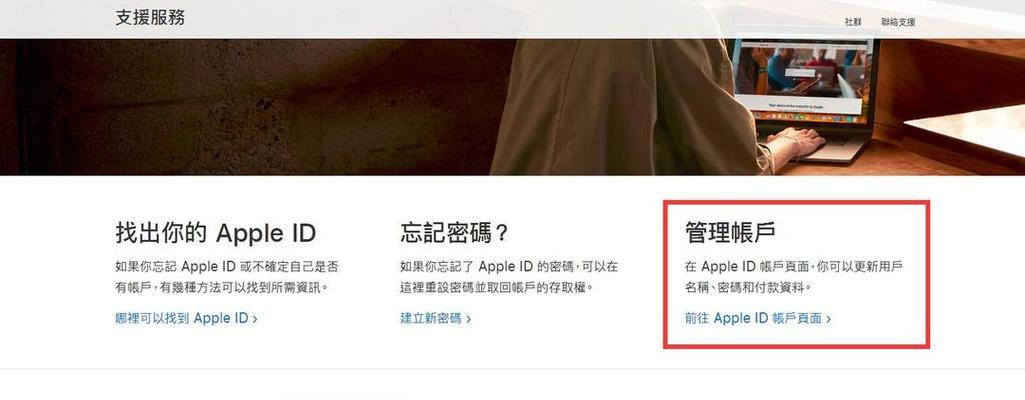1025x400 pixels.
Task: Click the paragraph about resetting the Apple ID password
Action: 509,276
